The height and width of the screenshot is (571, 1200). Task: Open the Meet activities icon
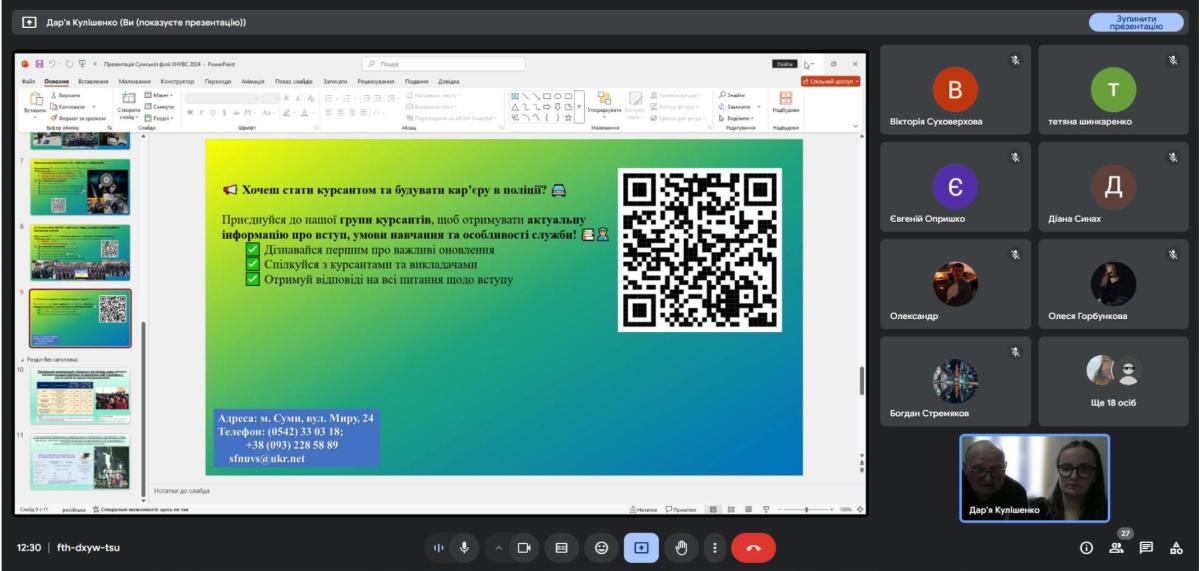tap(1176, 548)
